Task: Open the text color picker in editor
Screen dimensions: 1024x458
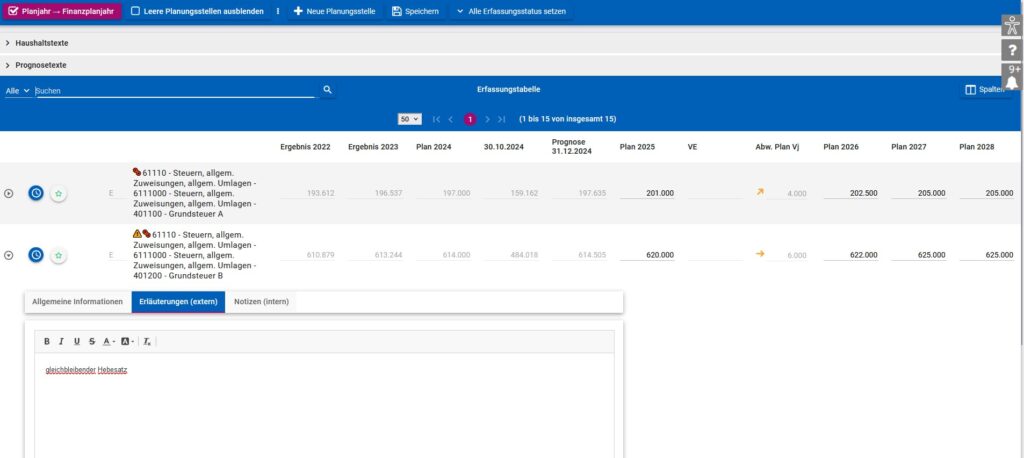Action: pos(109,342)
